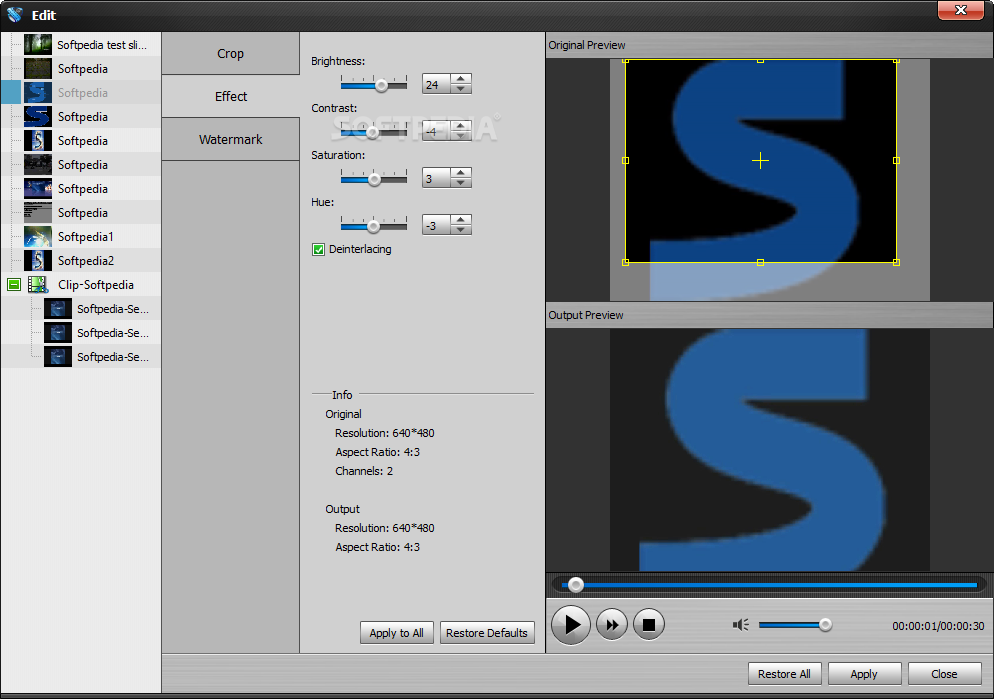This screenshot has height=699, width=994.
Task: Click the playback seek bar handle
Action: click(x=576, y=585)
